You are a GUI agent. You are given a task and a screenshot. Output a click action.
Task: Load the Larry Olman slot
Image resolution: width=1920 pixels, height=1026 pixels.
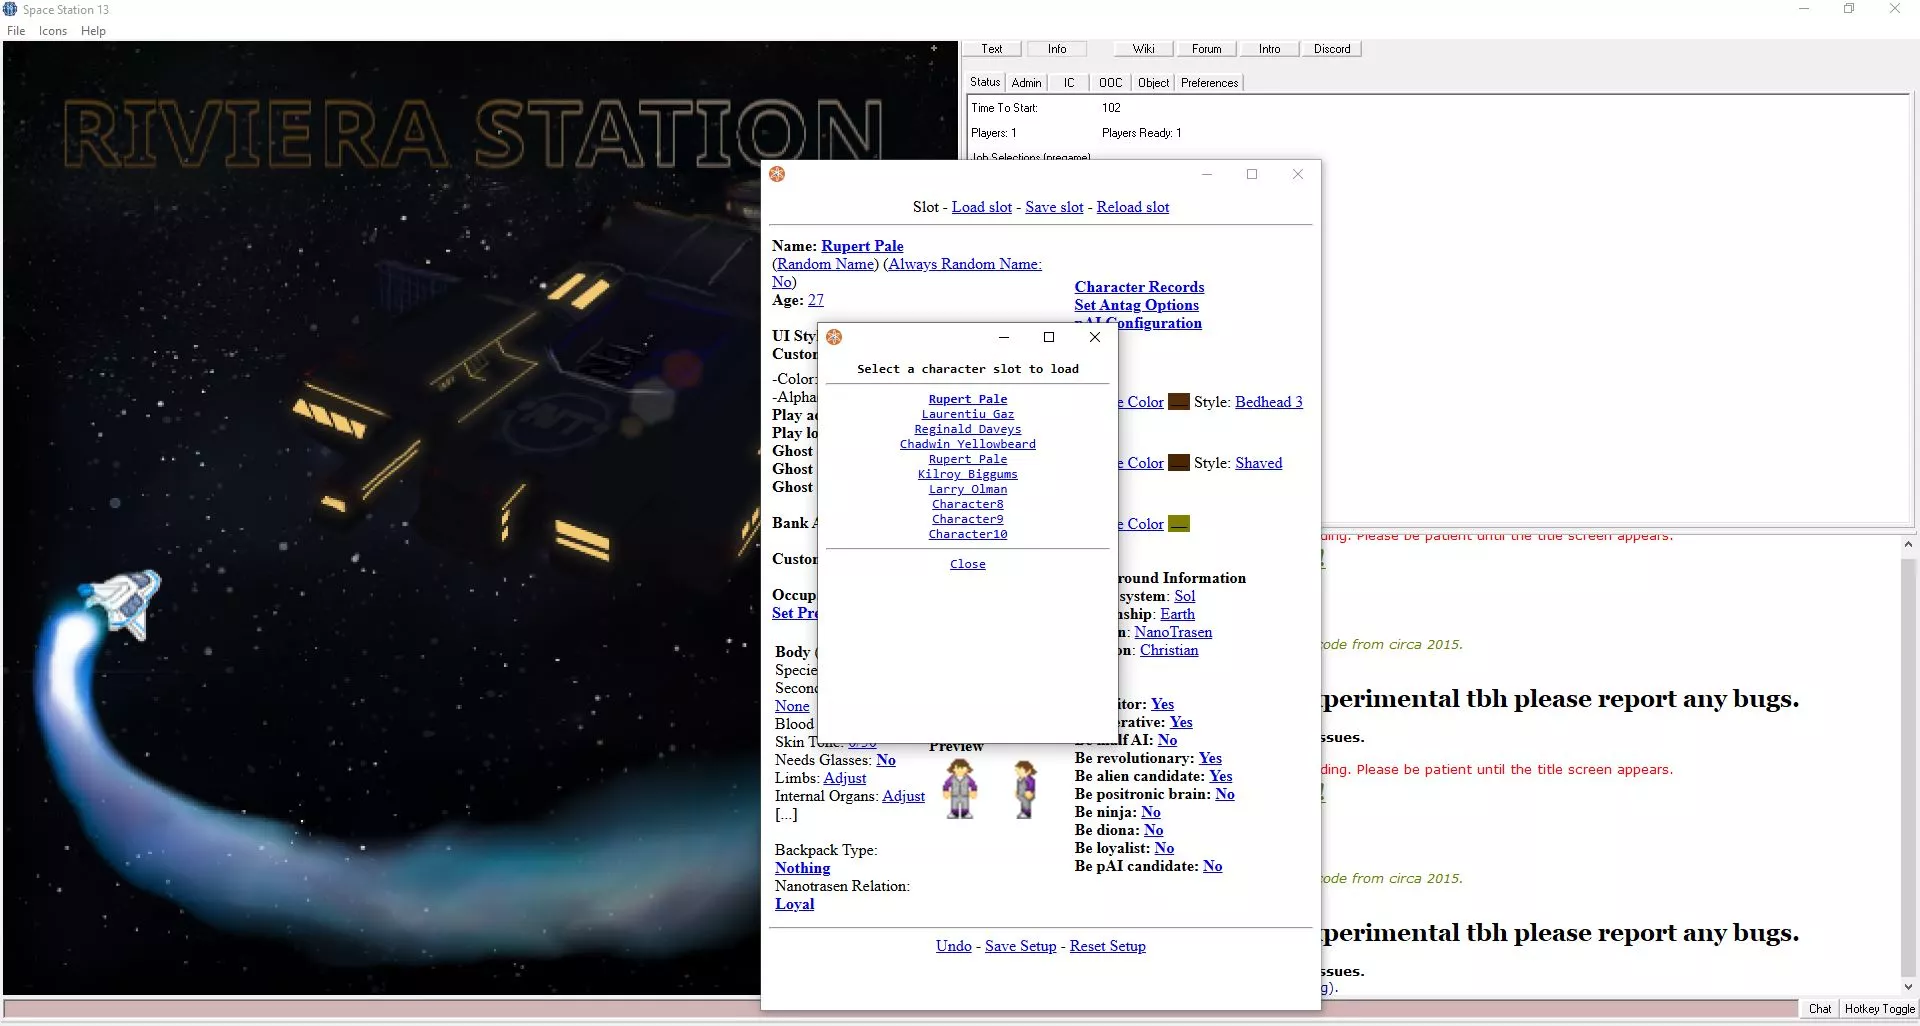tap(968, 489)
